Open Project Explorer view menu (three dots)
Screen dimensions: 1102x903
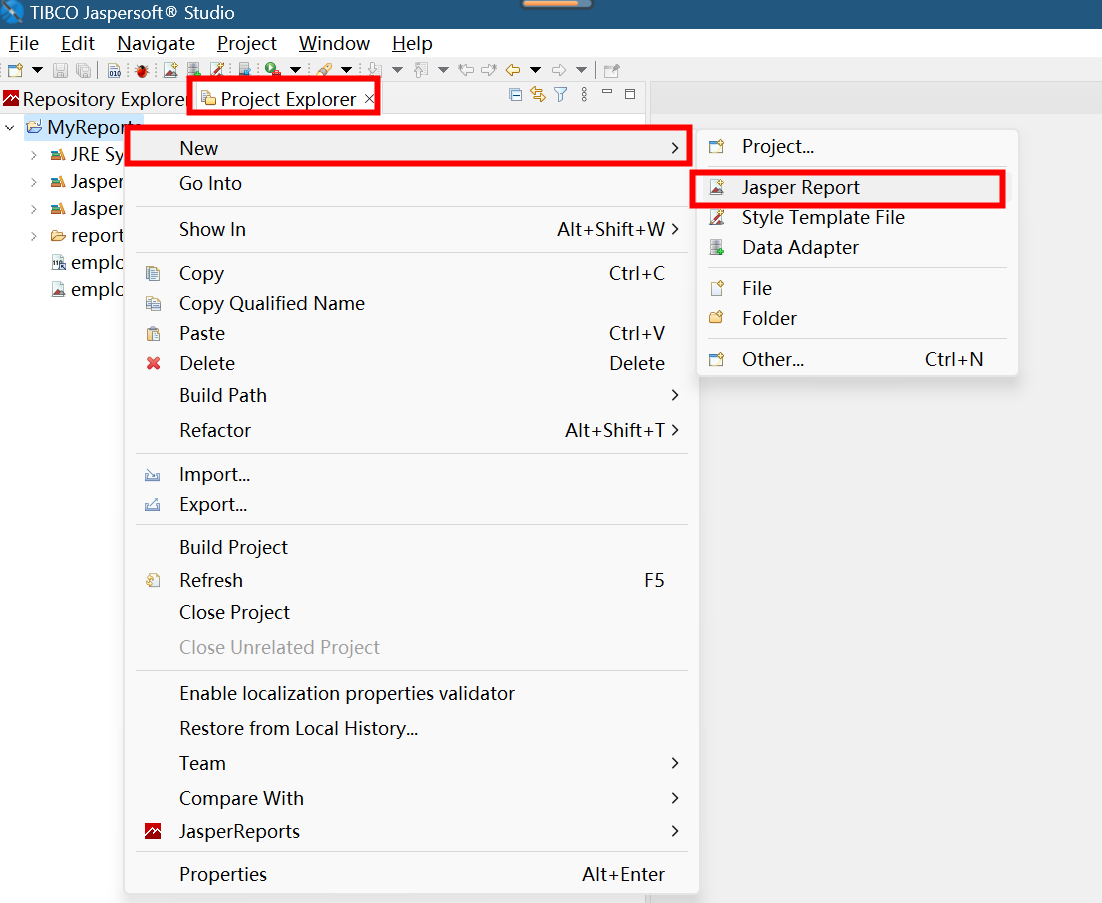pyautogui.click(x=584, y=95)
